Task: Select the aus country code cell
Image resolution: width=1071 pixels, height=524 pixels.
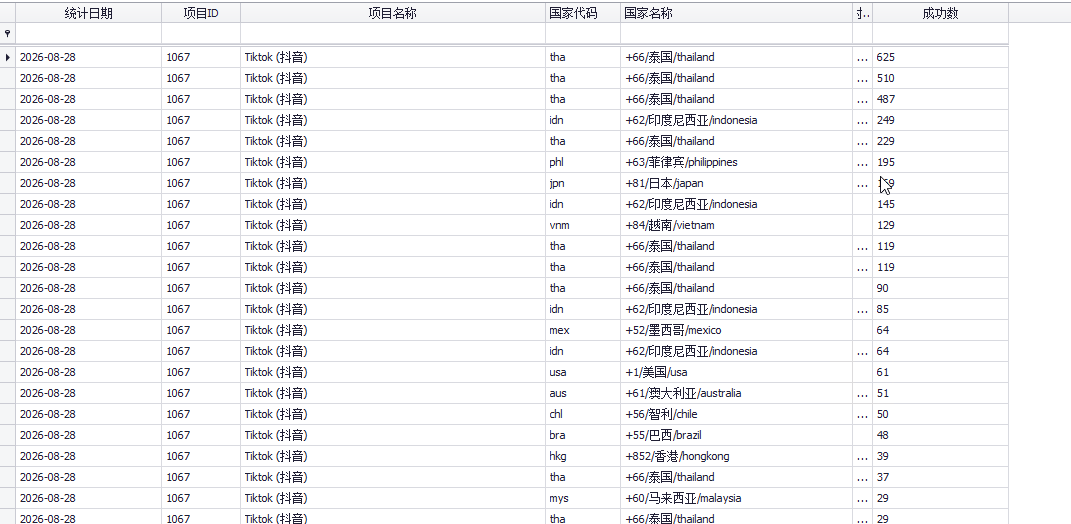Action: [583, 394]
